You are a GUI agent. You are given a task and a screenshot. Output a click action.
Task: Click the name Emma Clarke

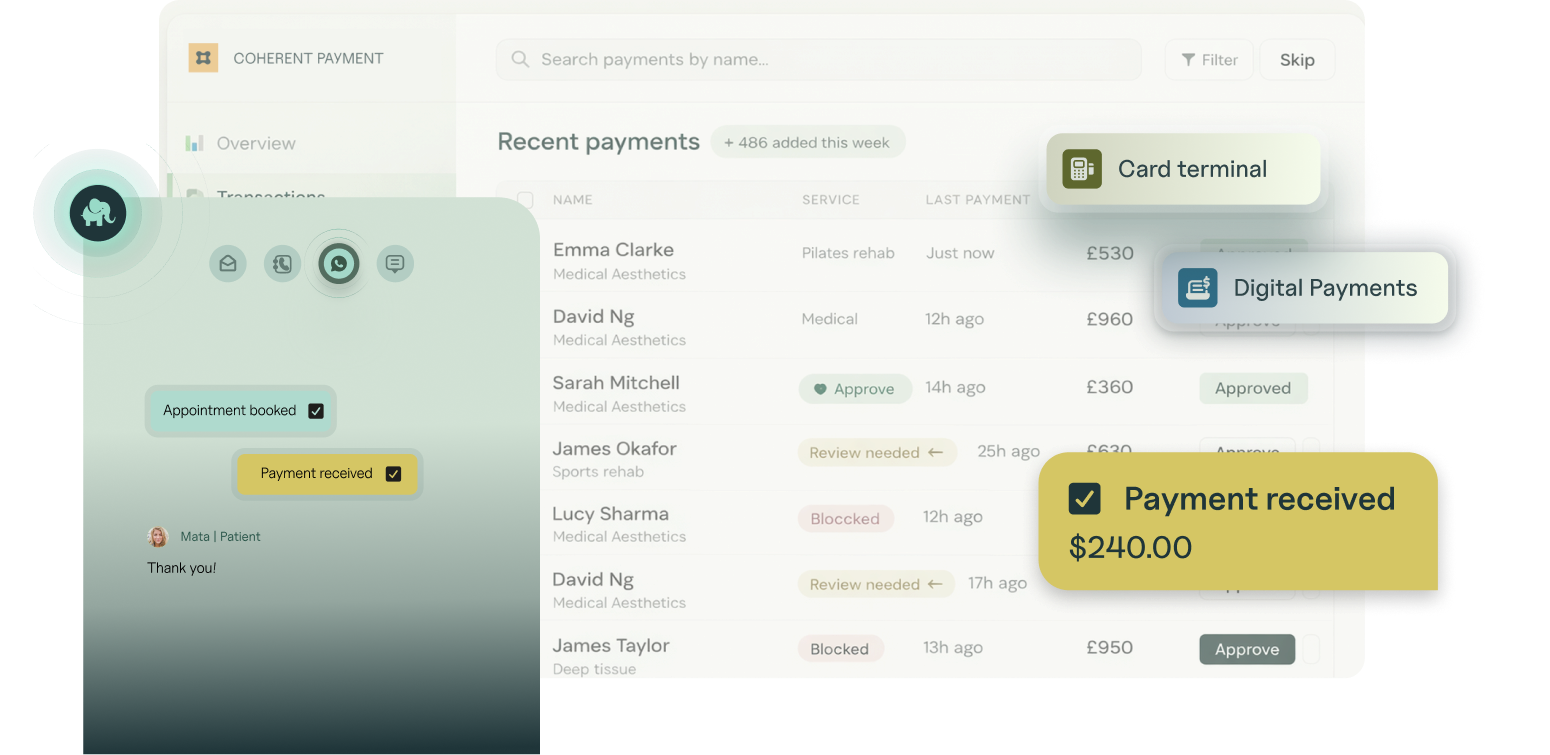(x=613, y=250)
